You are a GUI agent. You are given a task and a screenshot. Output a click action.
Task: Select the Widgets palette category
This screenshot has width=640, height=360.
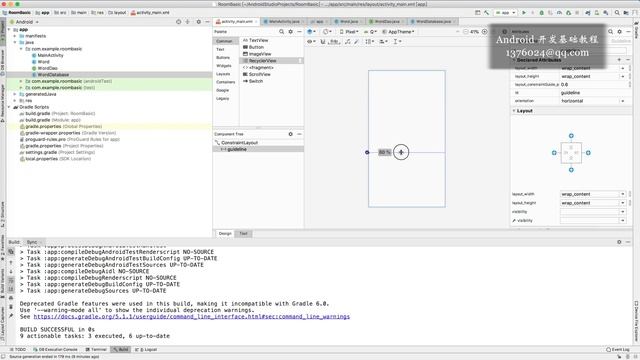pyautogui.click(x=224, y=66)
